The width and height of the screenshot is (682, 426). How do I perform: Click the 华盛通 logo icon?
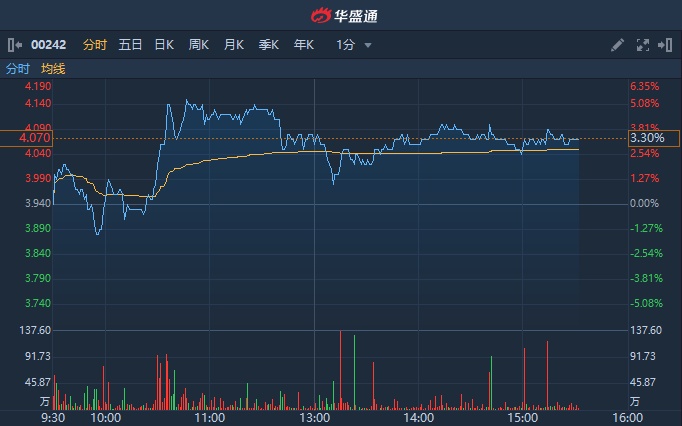(x=320, y=15)
